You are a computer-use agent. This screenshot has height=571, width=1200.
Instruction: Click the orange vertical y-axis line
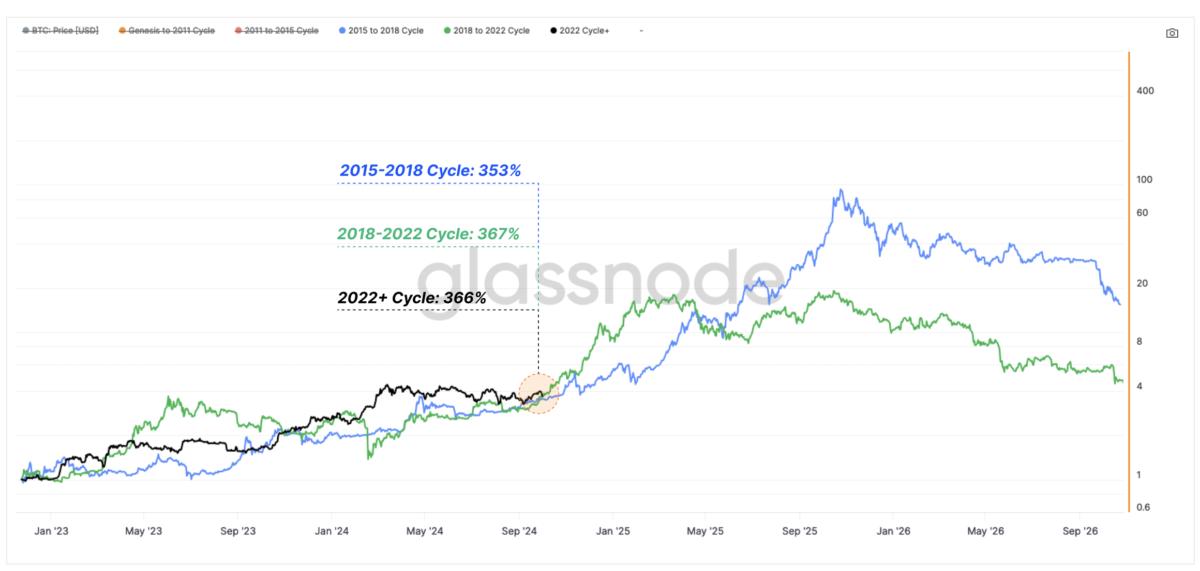coord(1129,280)
